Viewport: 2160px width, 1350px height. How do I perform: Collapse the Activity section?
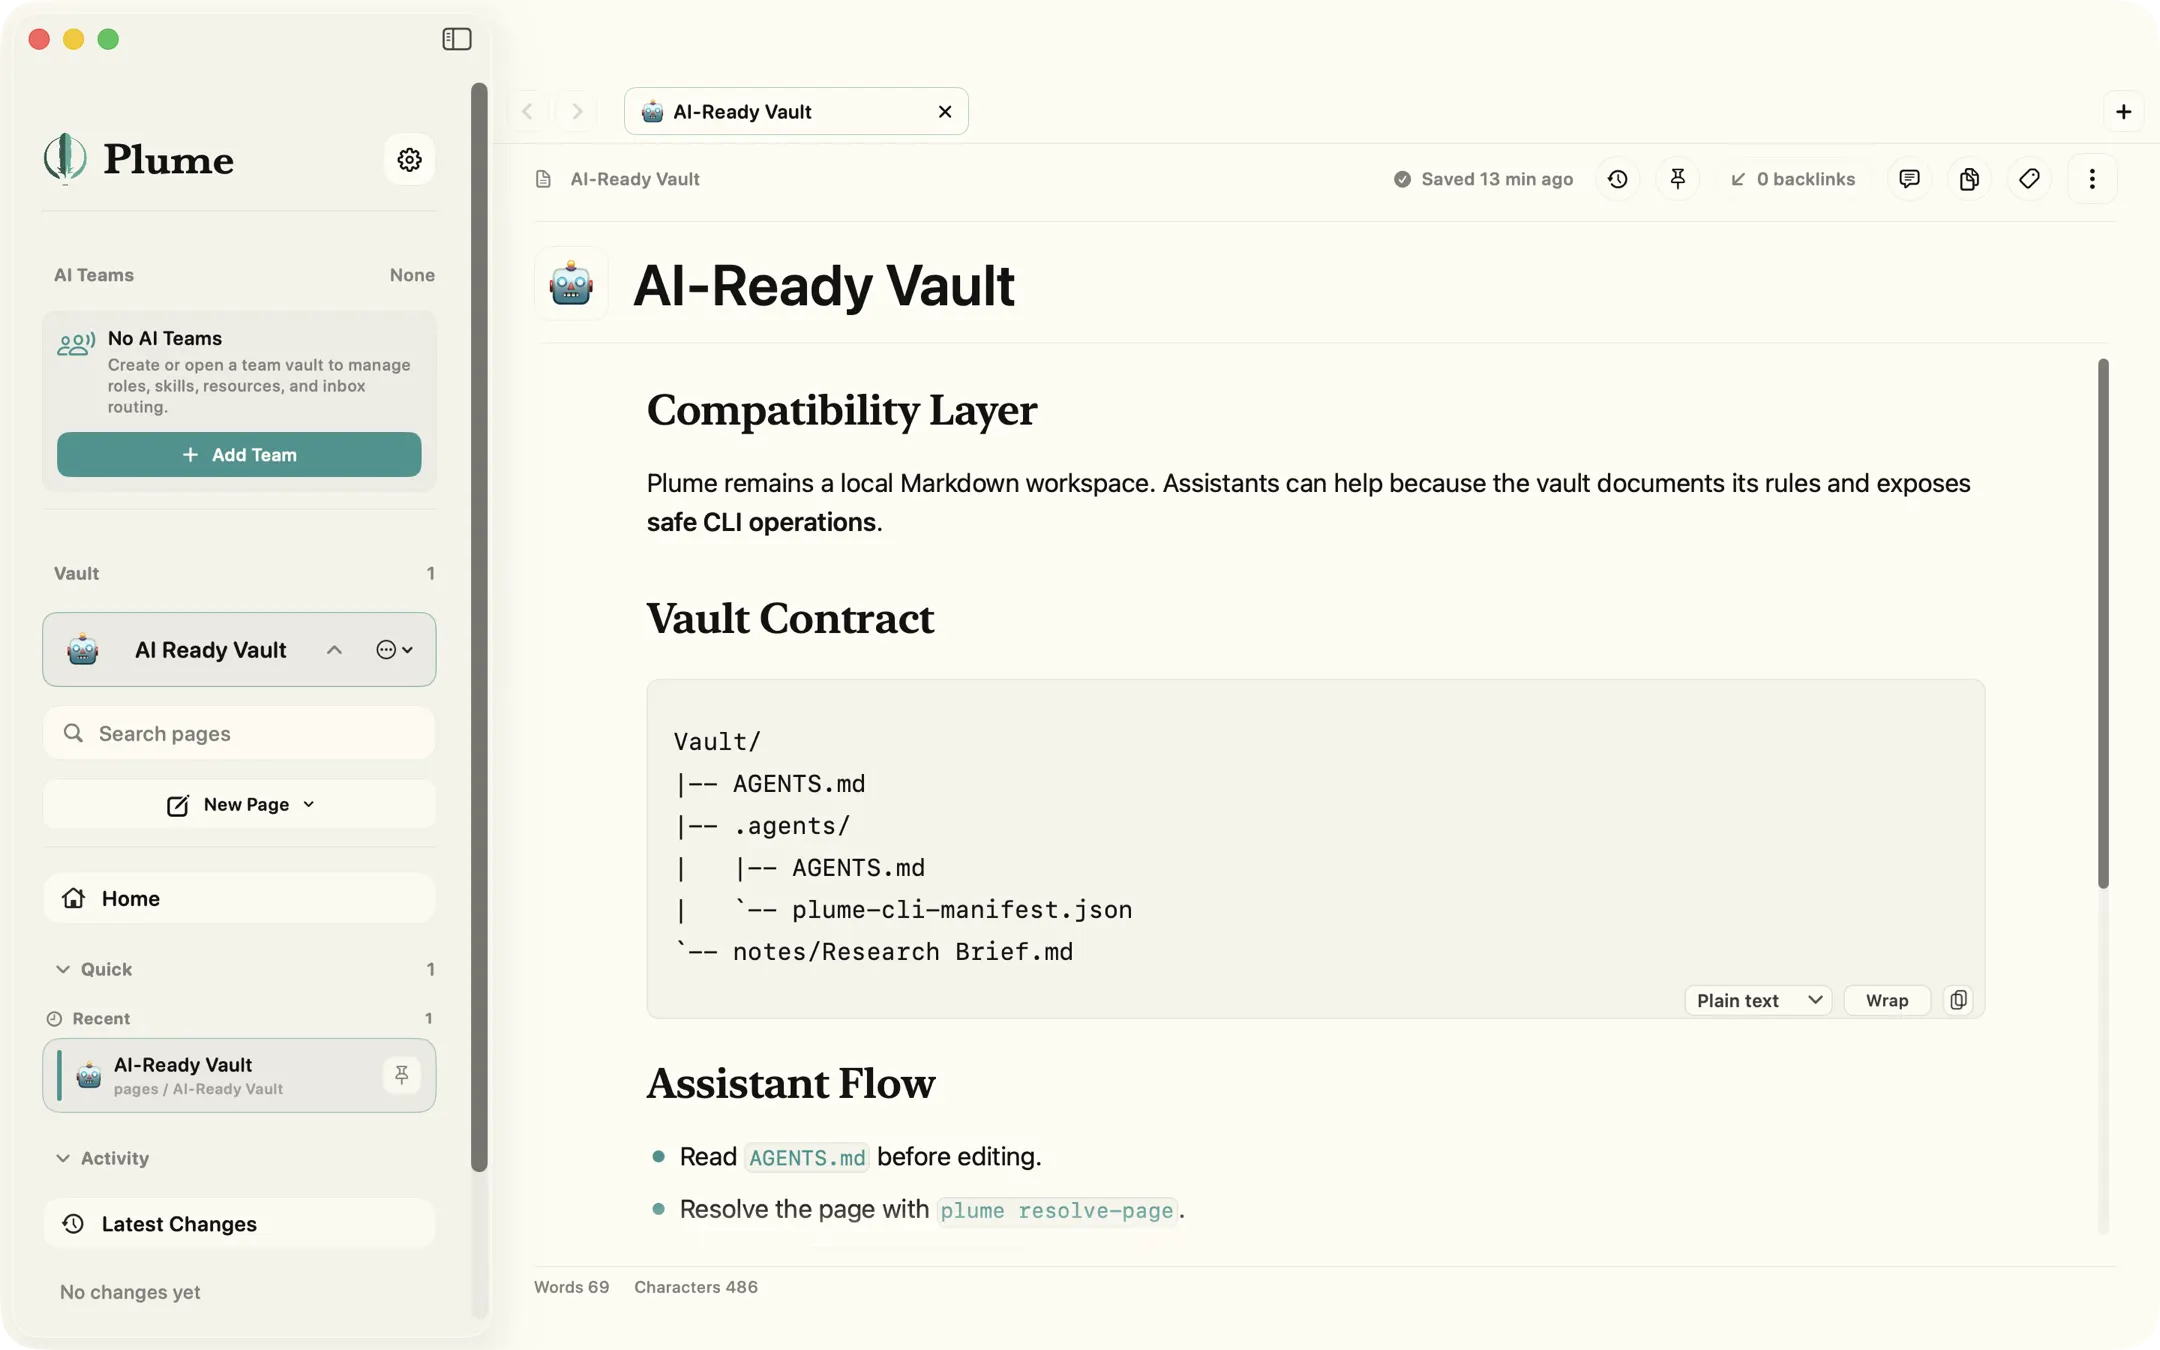pyautogui.click(x=63, y=1158)
